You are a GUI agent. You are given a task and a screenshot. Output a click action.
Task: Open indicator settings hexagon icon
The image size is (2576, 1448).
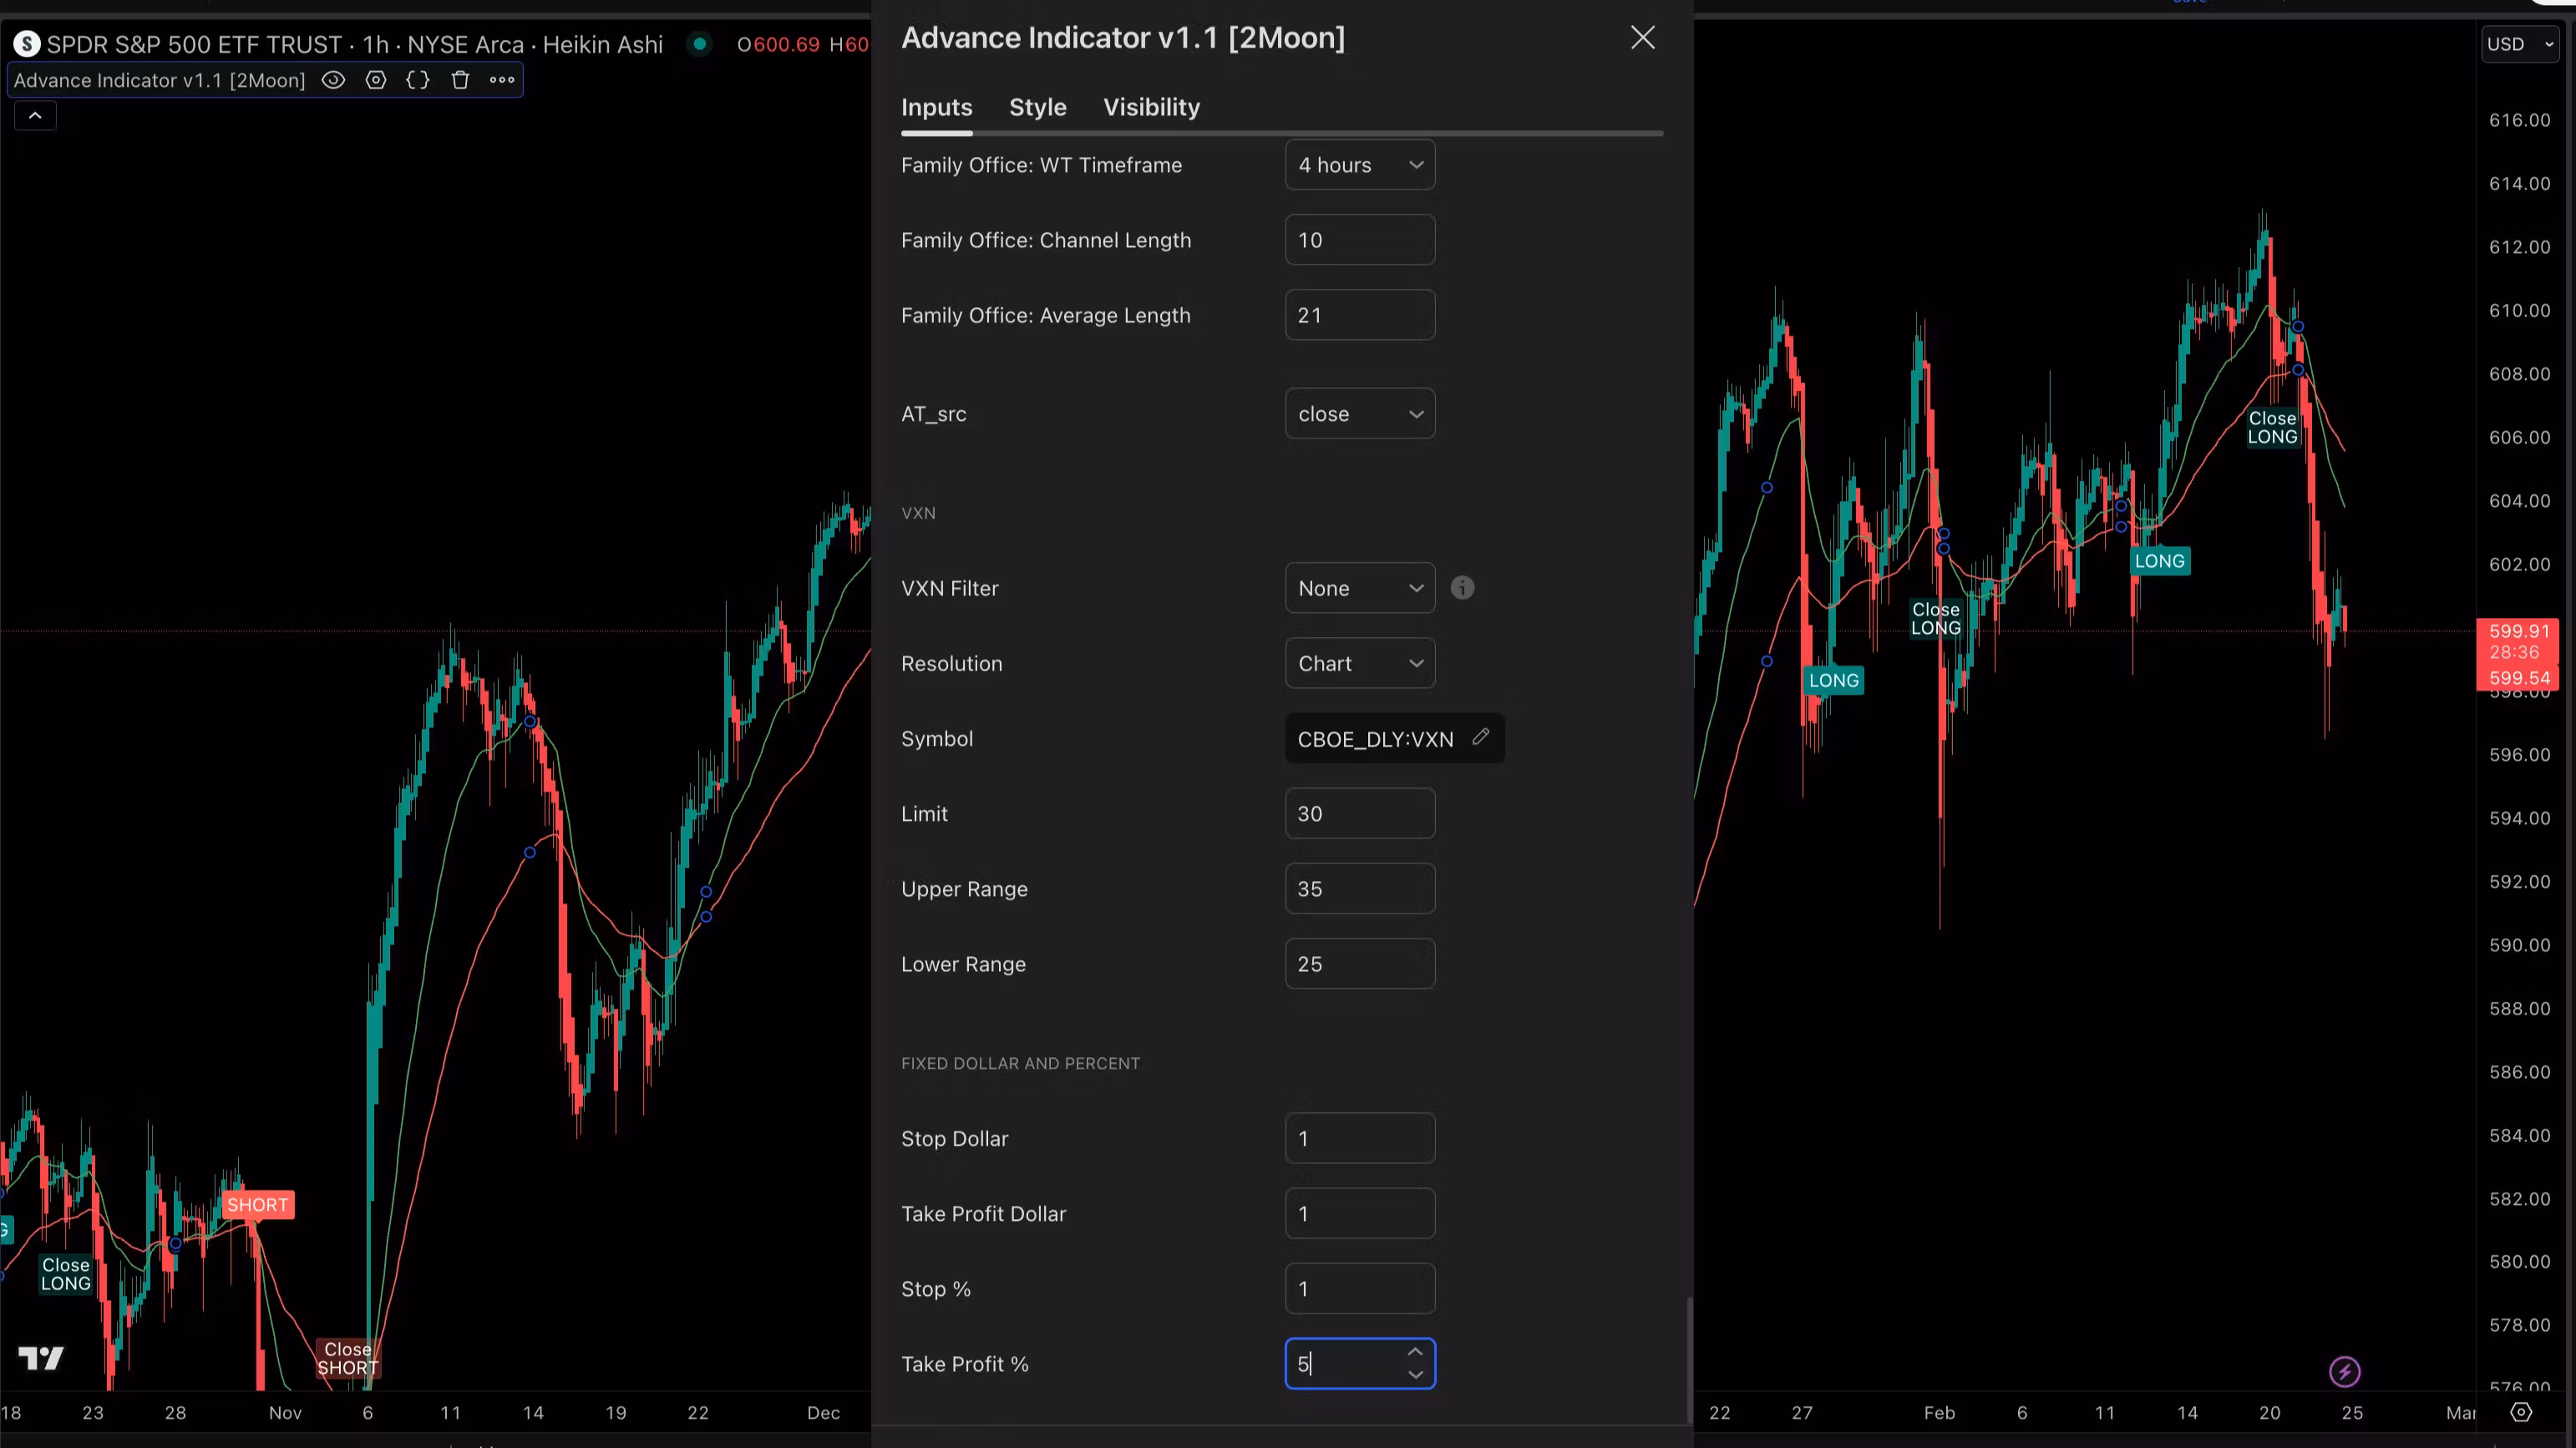tap(376, 80)
